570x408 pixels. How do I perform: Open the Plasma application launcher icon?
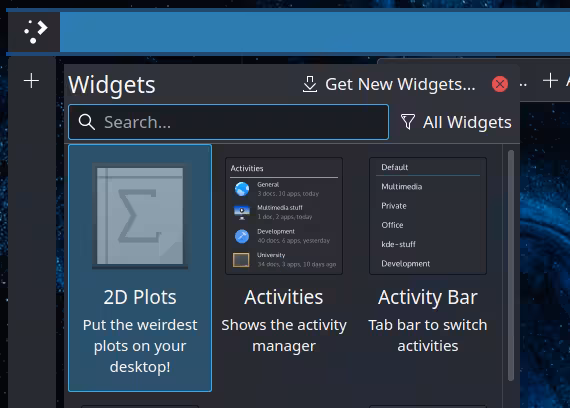click(35, 32)
